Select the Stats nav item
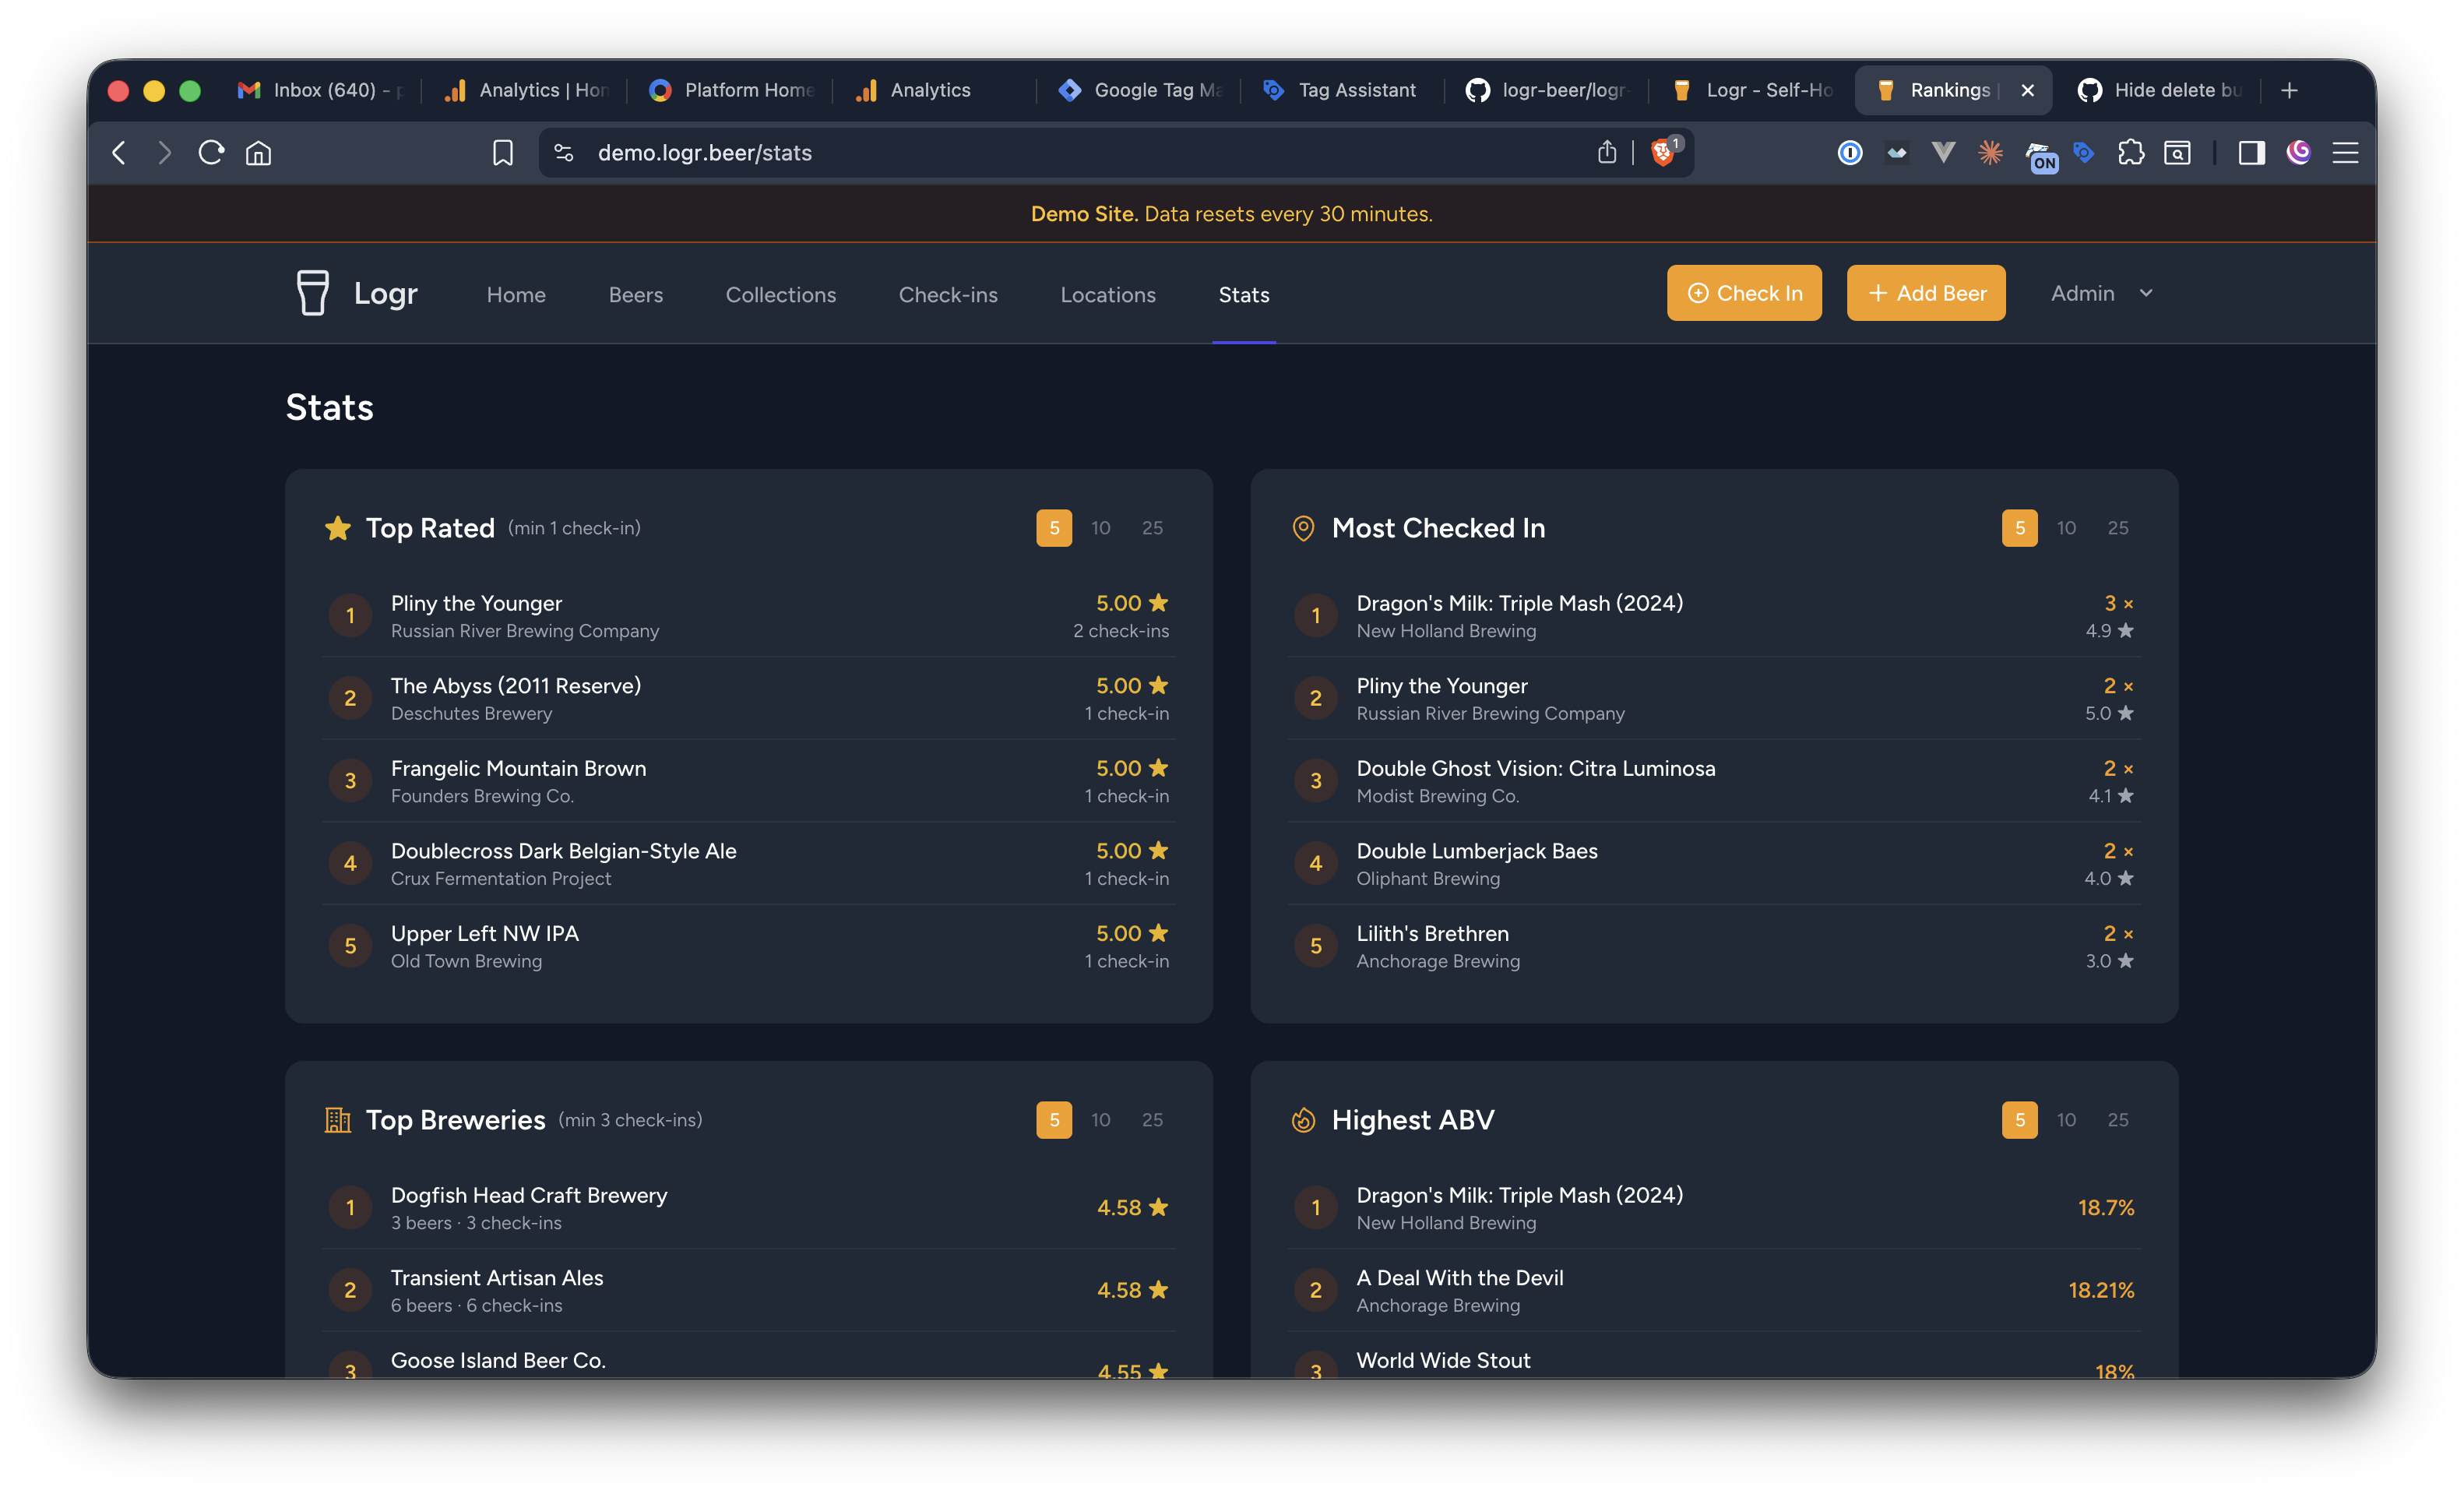This screenshot has width=2464, height=1494. click(1244, 295)
